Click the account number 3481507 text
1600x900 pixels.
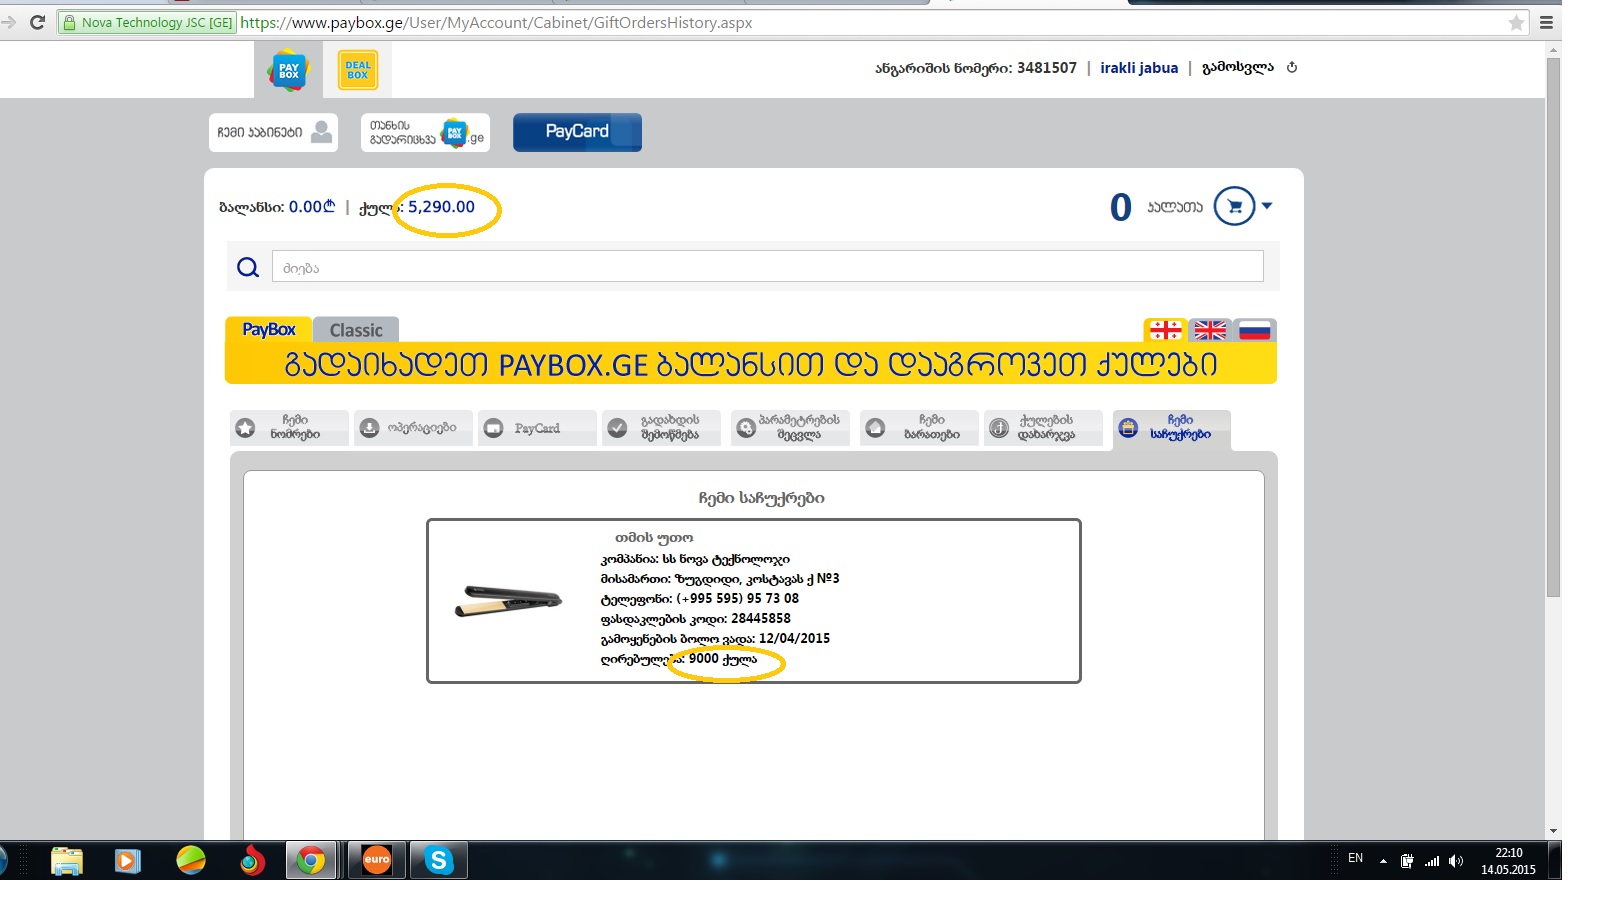coord(1047,68)
